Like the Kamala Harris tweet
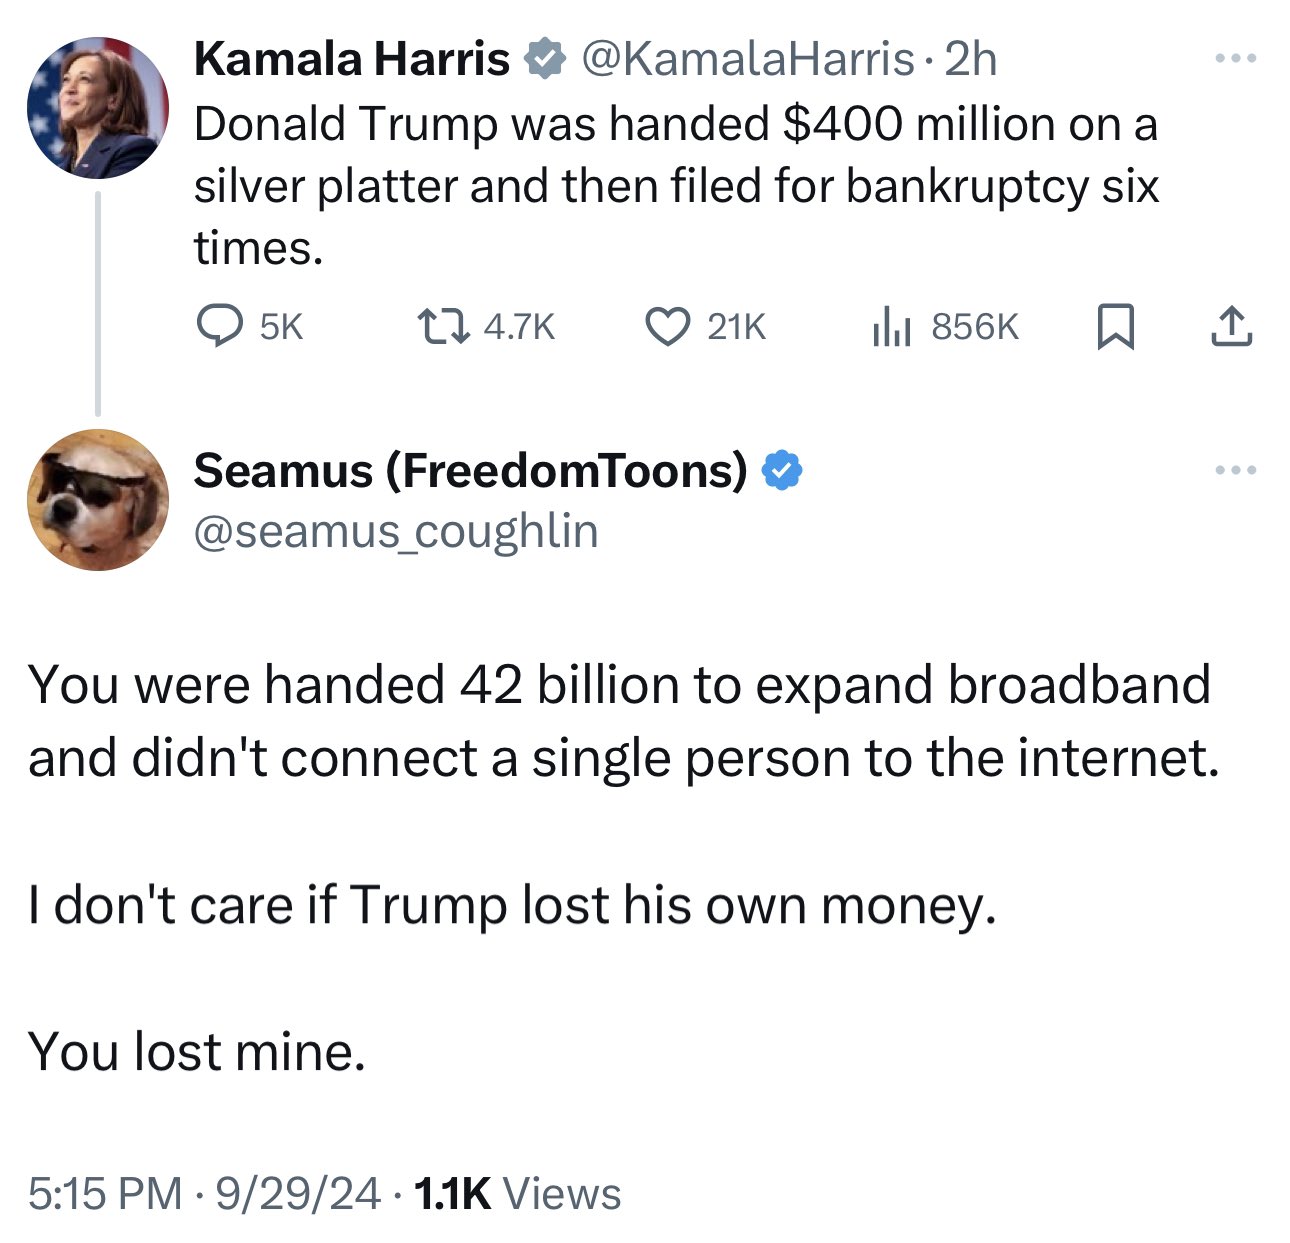Screen dimensions: 1290x1243 [x=667, y=326]
